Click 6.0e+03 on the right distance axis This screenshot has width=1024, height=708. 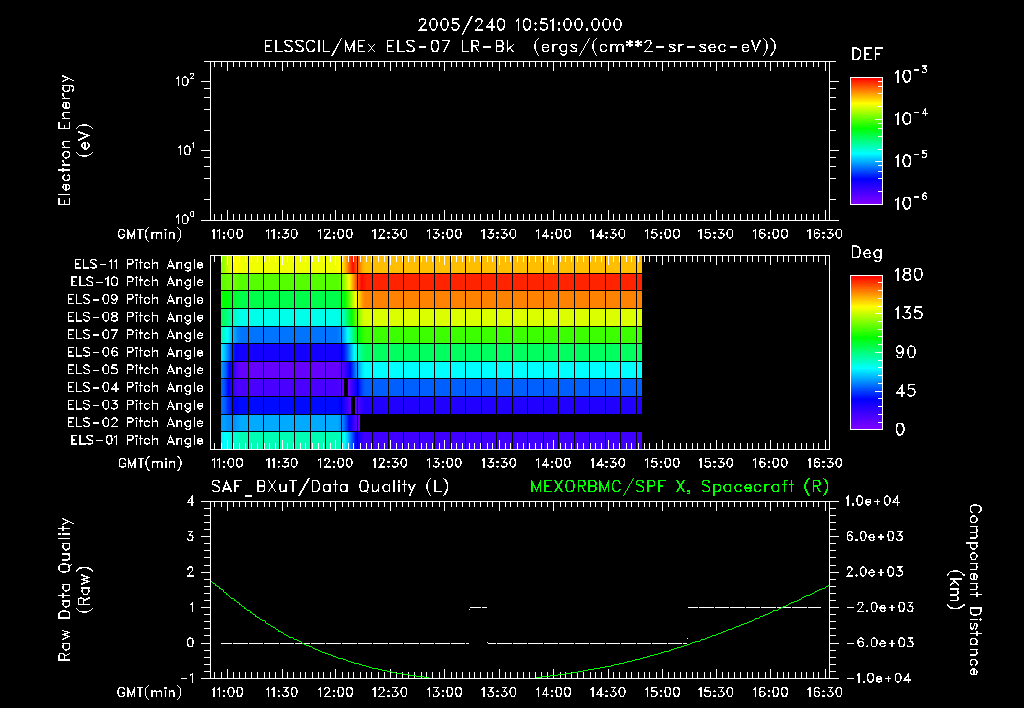pyautogui.click(x=875, y=536)
